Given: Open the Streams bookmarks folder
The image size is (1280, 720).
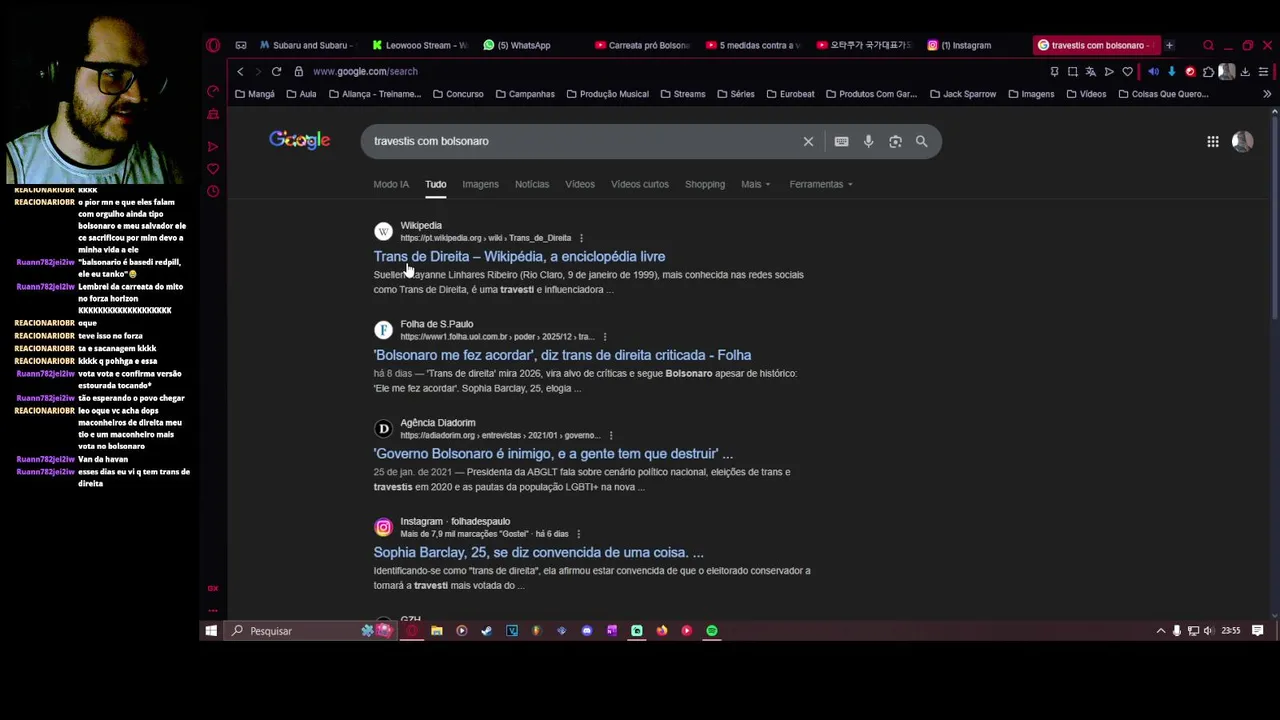Looking at the screenshot, I should pyautogui.click(x=682, y=94).
